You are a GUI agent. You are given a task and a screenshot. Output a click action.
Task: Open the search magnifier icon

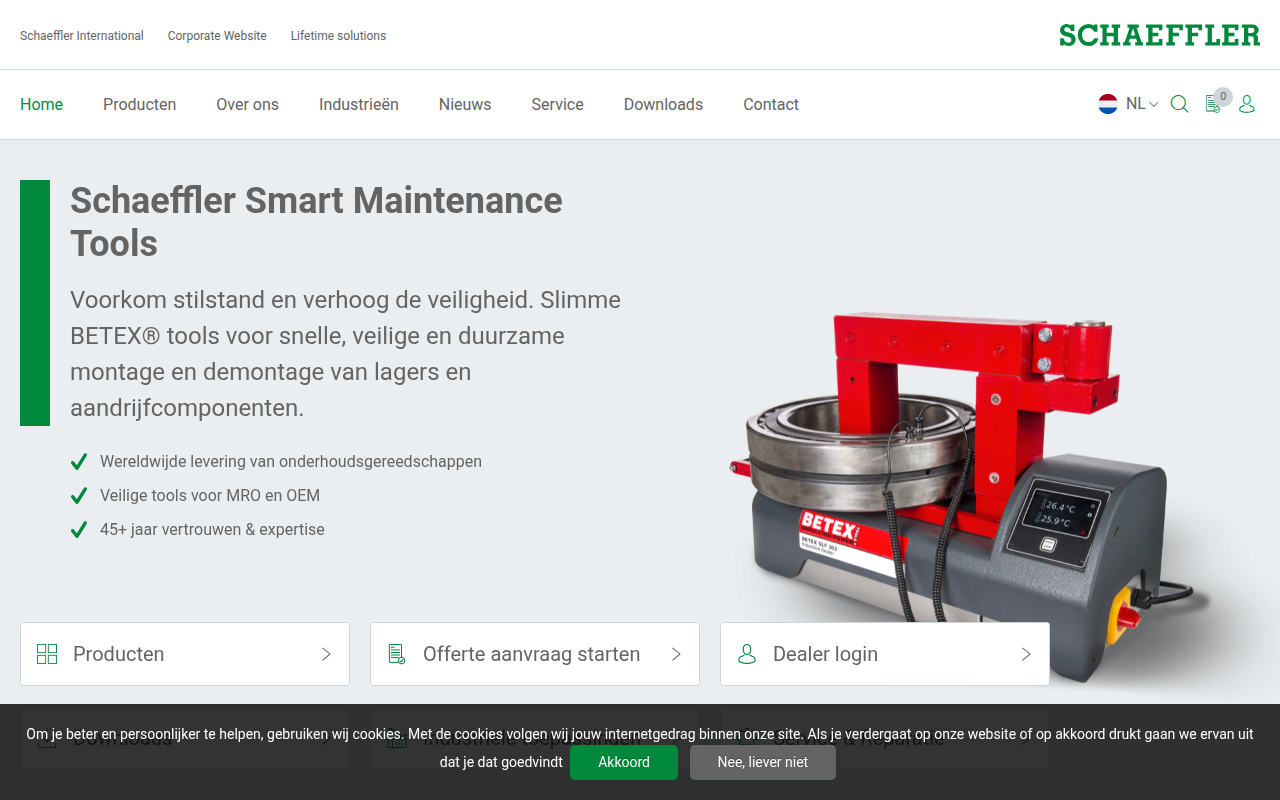[1179, 104]
